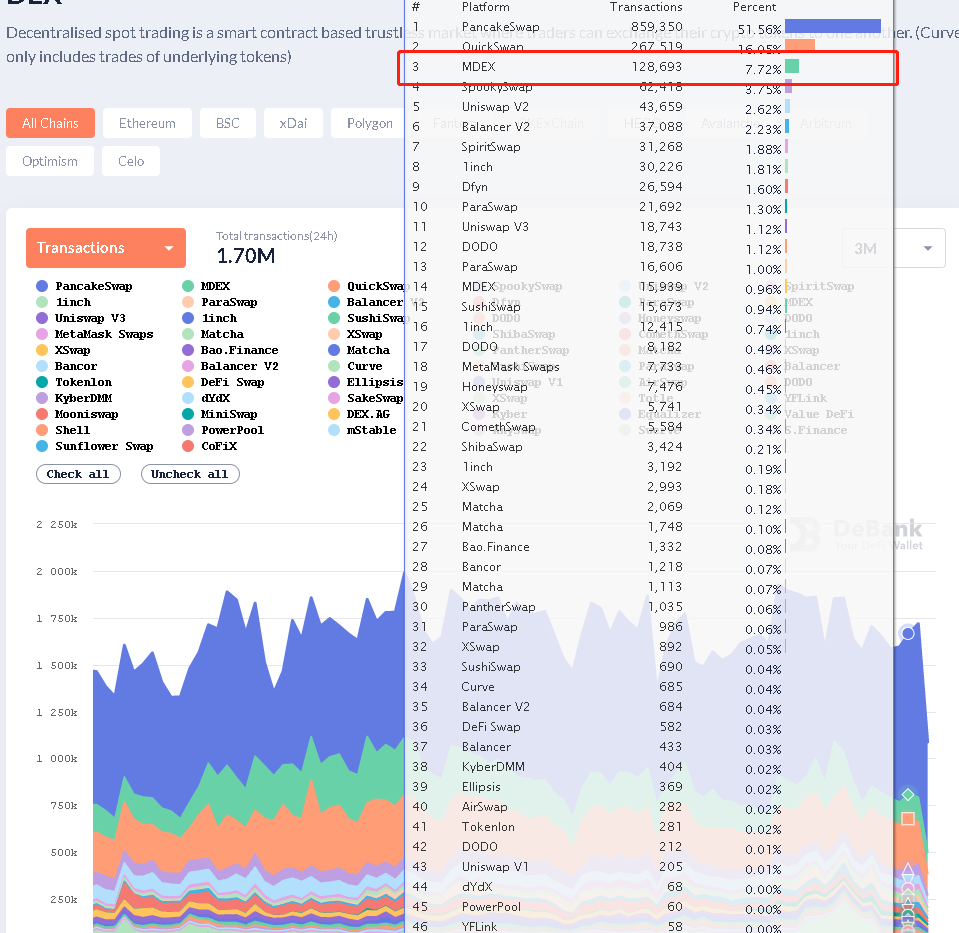
Task: Click the CoFiX red legend dot
Action: [188, 446]
